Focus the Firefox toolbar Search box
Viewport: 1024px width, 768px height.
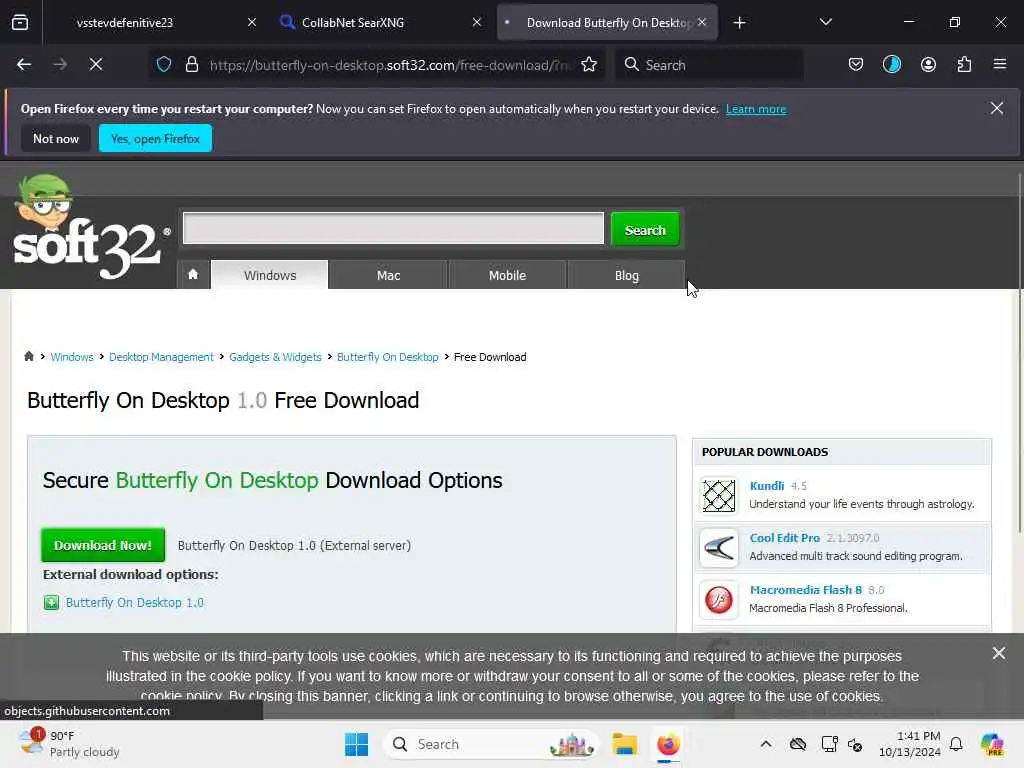(x=709, y=65)
